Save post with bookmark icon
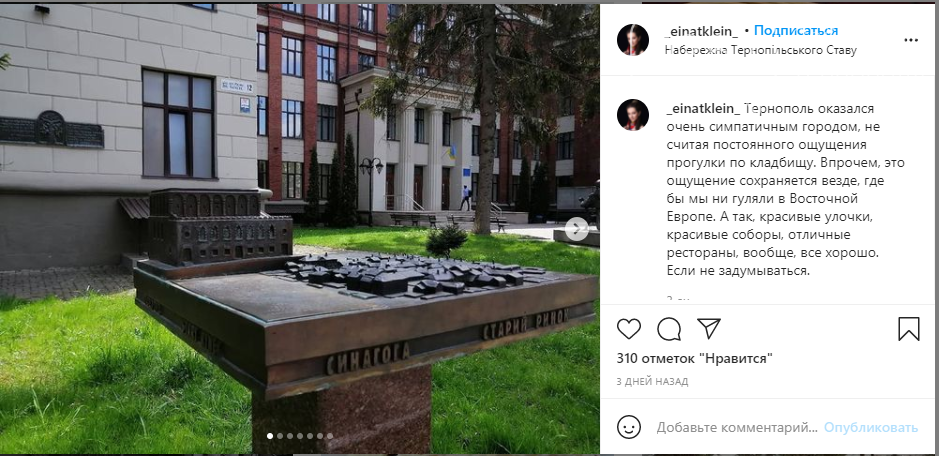The height and width of the screenshot is (456, 939). (x=908, y=329)
